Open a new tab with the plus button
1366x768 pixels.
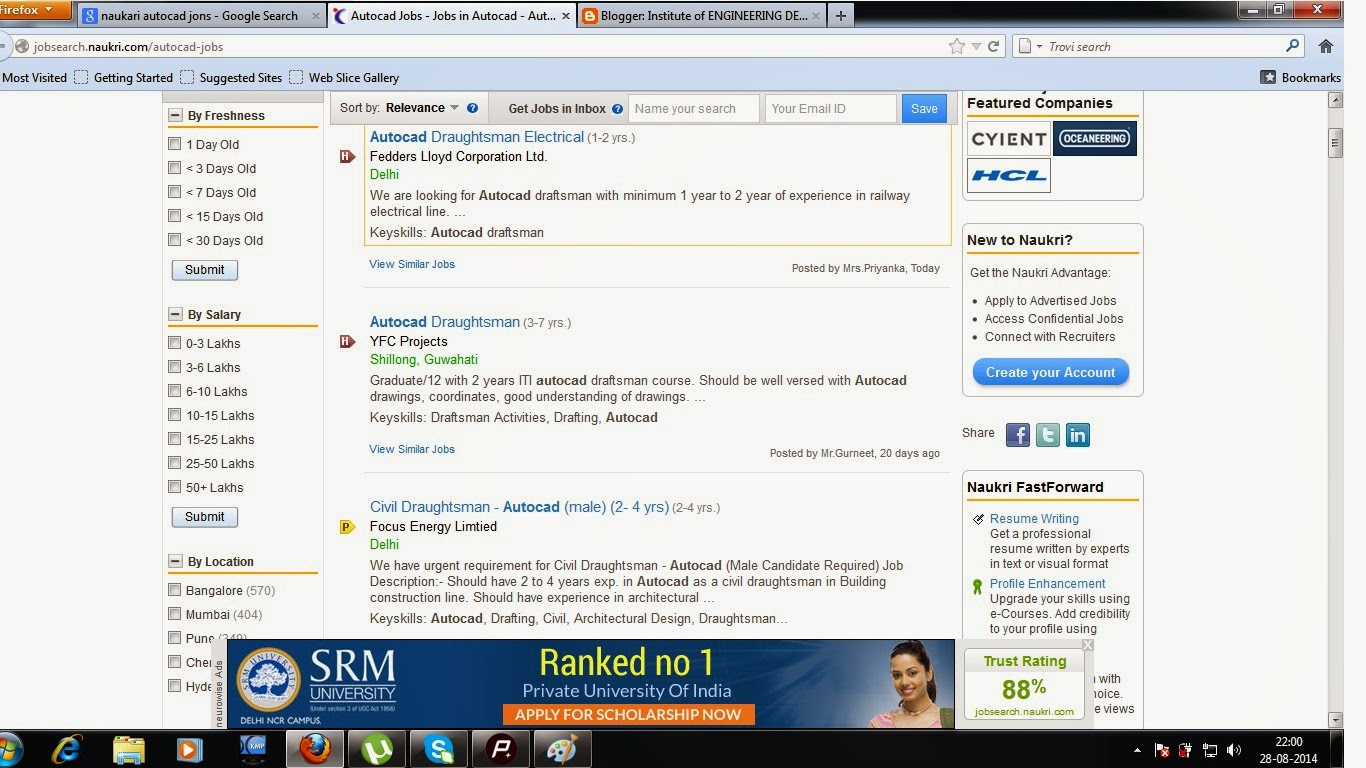coord(840,15)
